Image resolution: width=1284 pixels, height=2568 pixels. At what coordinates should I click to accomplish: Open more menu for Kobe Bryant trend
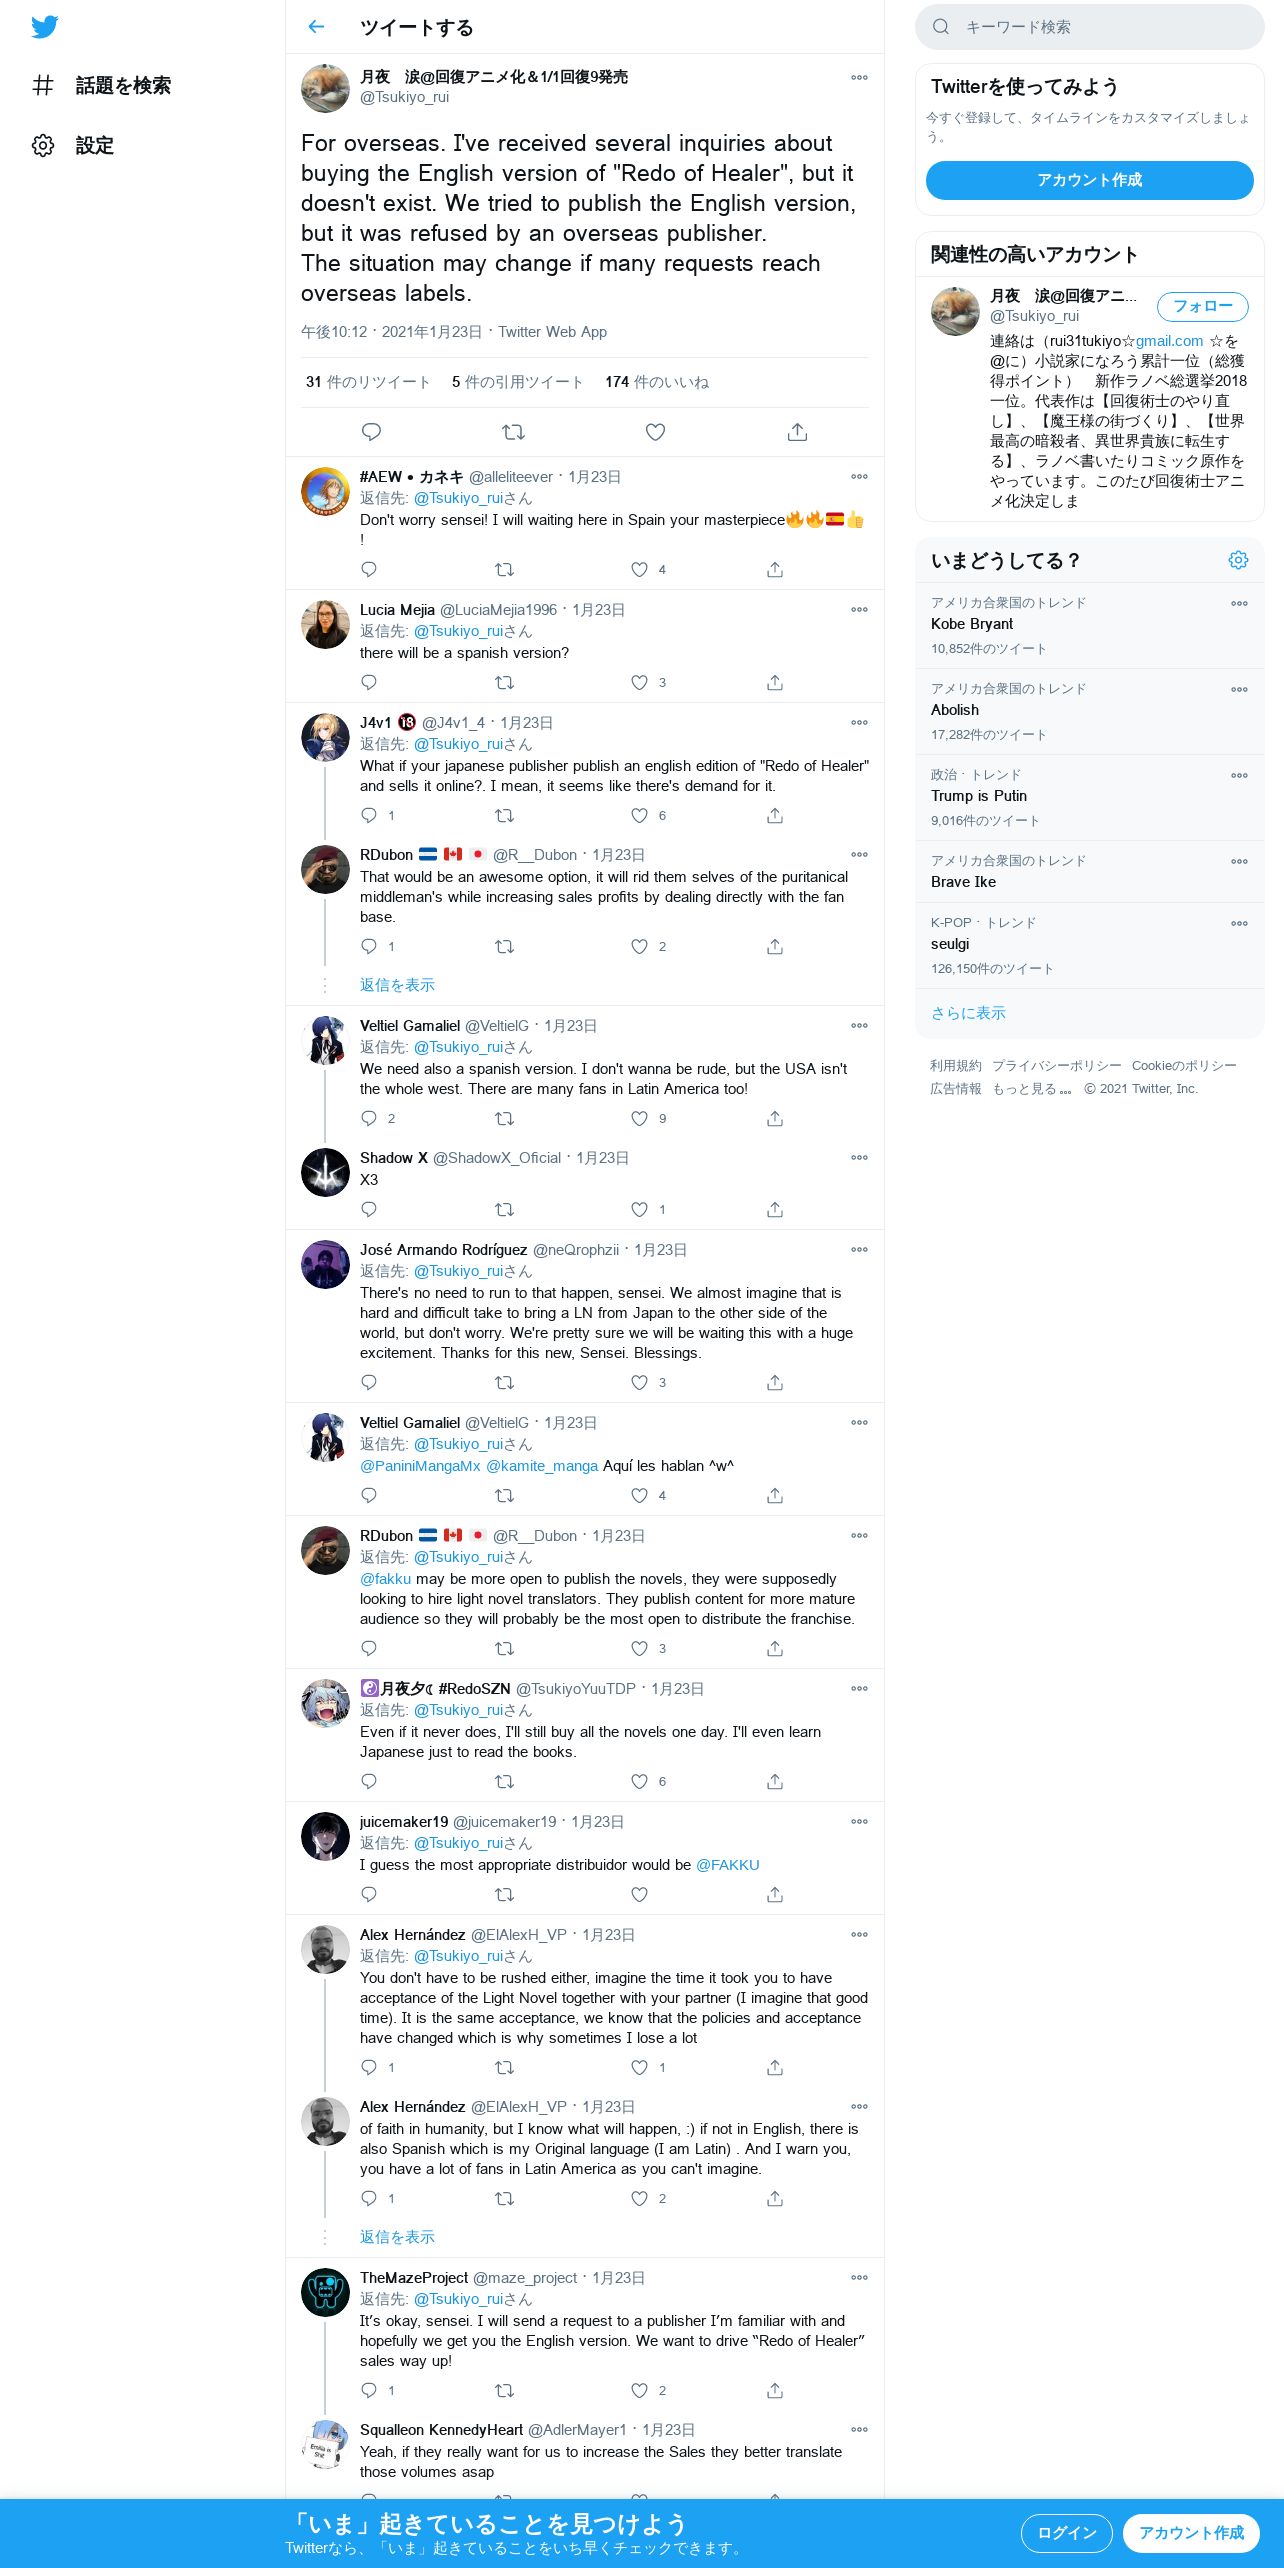click(x=1239, y=603)
